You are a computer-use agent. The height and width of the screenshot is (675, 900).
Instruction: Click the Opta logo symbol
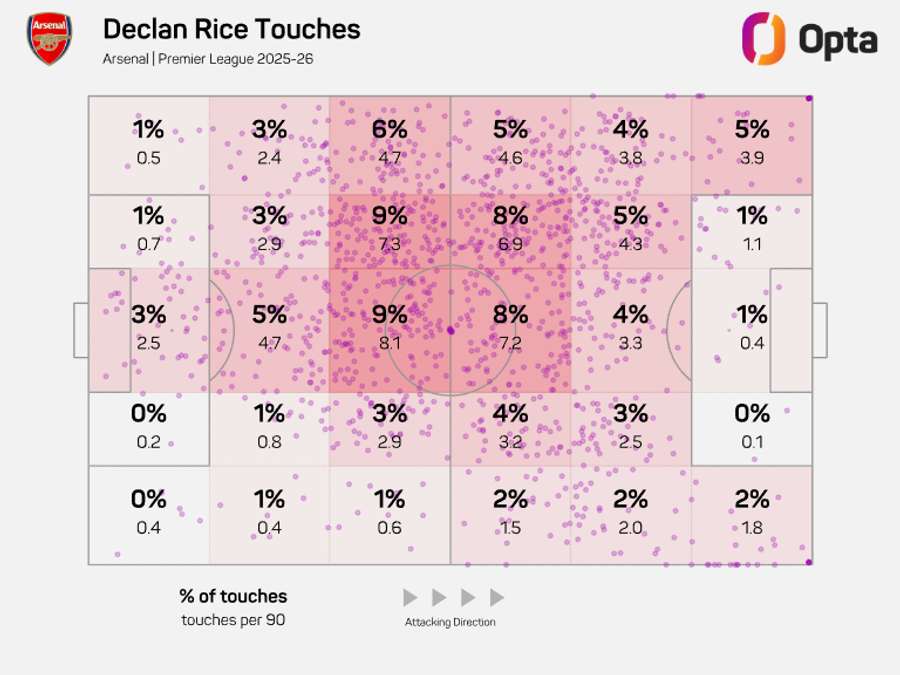click(763, 39)
